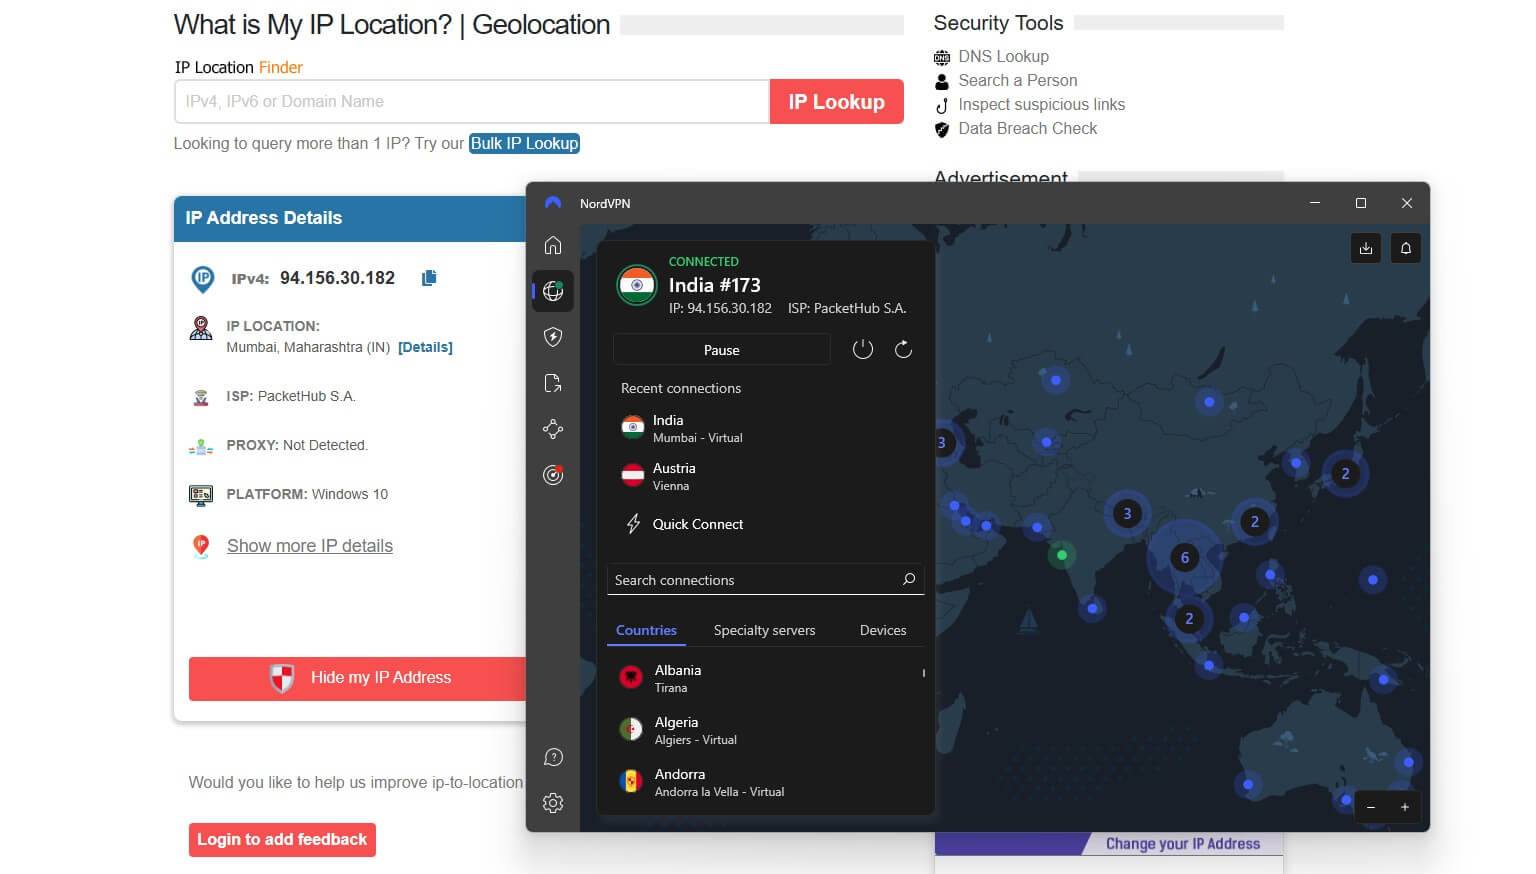Viewport: 1536px width, 874px height.
Task: Click Hide my IP Address button
Action: tap(357, 678)
